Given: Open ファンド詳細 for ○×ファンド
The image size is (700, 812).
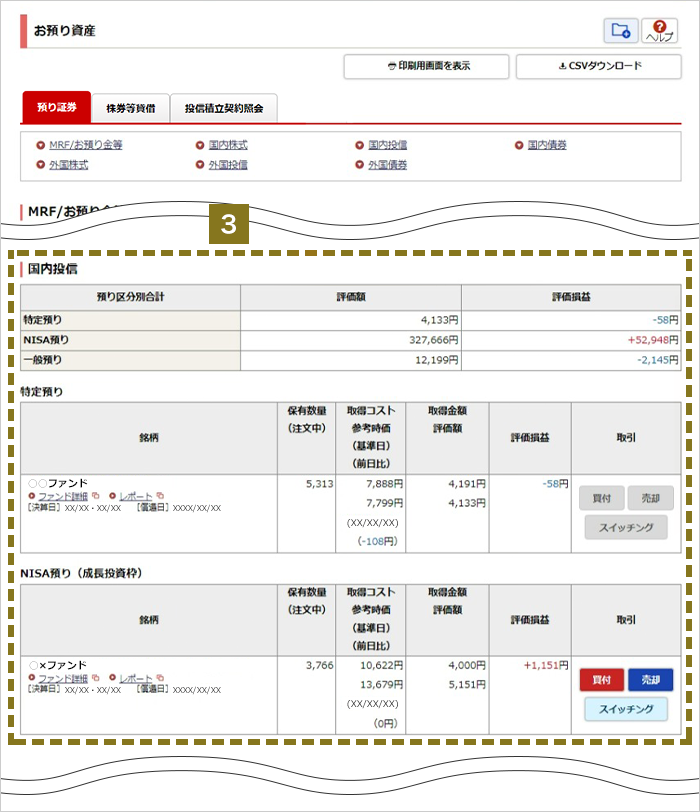Looking at the screenshot, I should click(x=63, y=678).
